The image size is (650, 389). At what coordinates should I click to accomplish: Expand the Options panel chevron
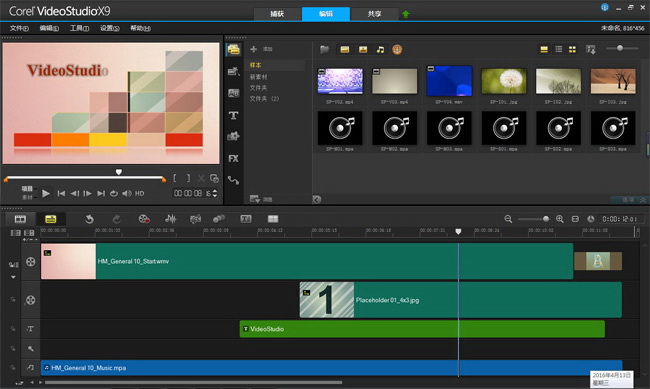pos(643,199)
